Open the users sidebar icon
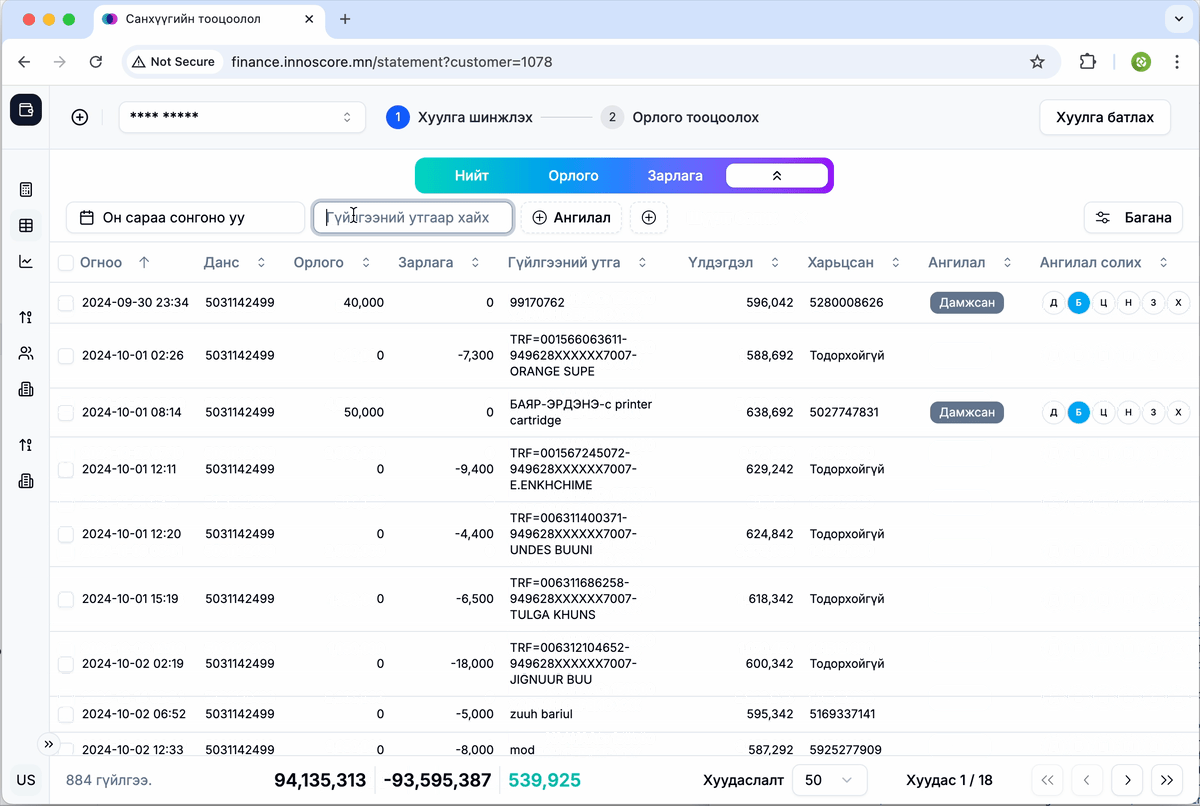Image resolution: width=1200 pixels, height=806 pixels. (26, 353)
